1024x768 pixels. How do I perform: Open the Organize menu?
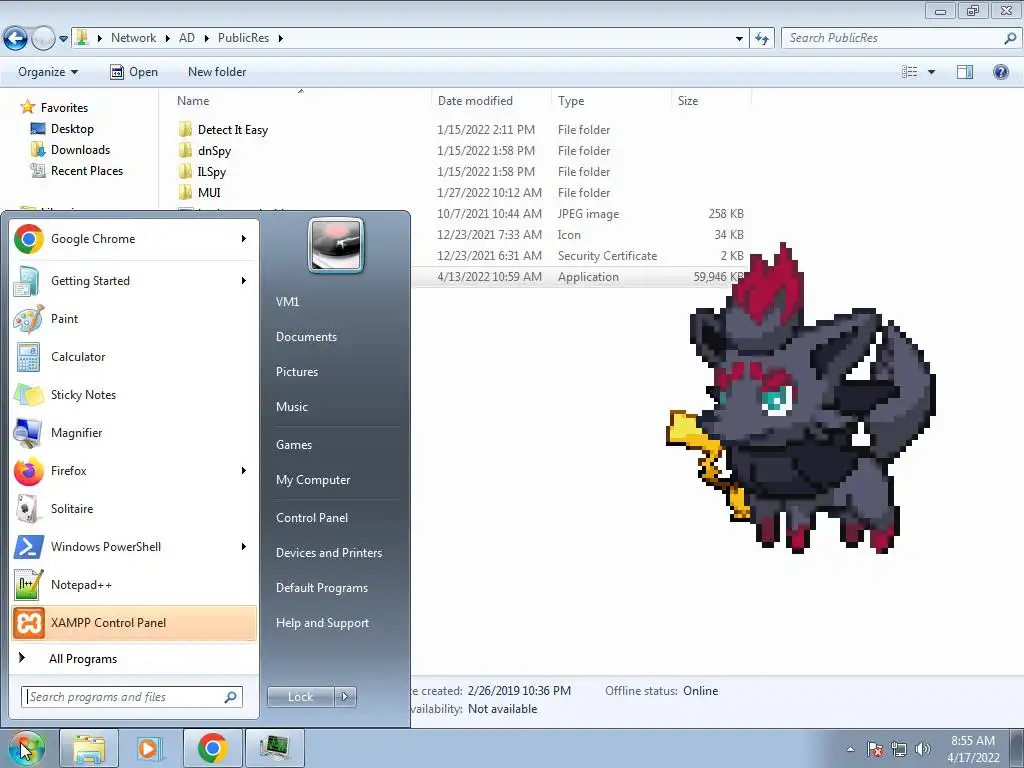tap(48, 72)
